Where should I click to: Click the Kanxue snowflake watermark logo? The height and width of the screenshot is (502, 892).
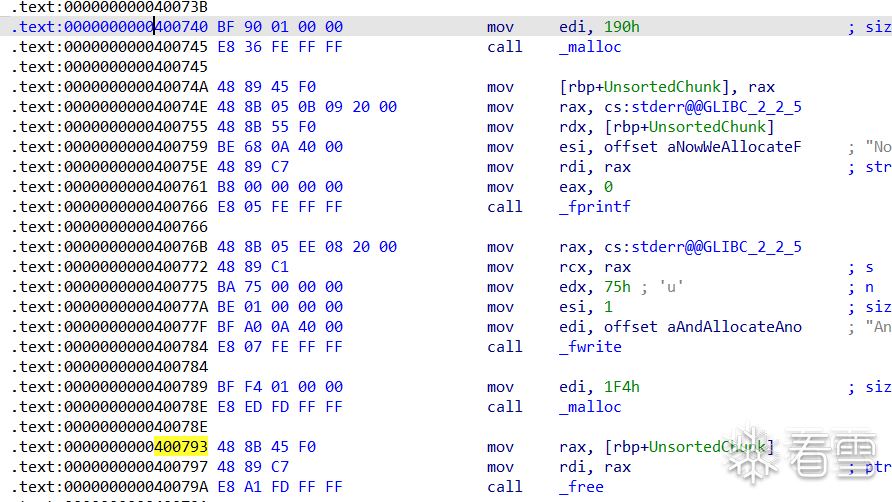(x=754, y=459)
